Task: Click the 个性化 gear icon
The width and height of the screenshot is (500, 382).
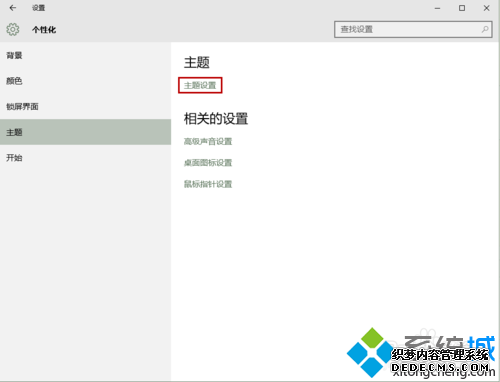Action: (13, 30)
